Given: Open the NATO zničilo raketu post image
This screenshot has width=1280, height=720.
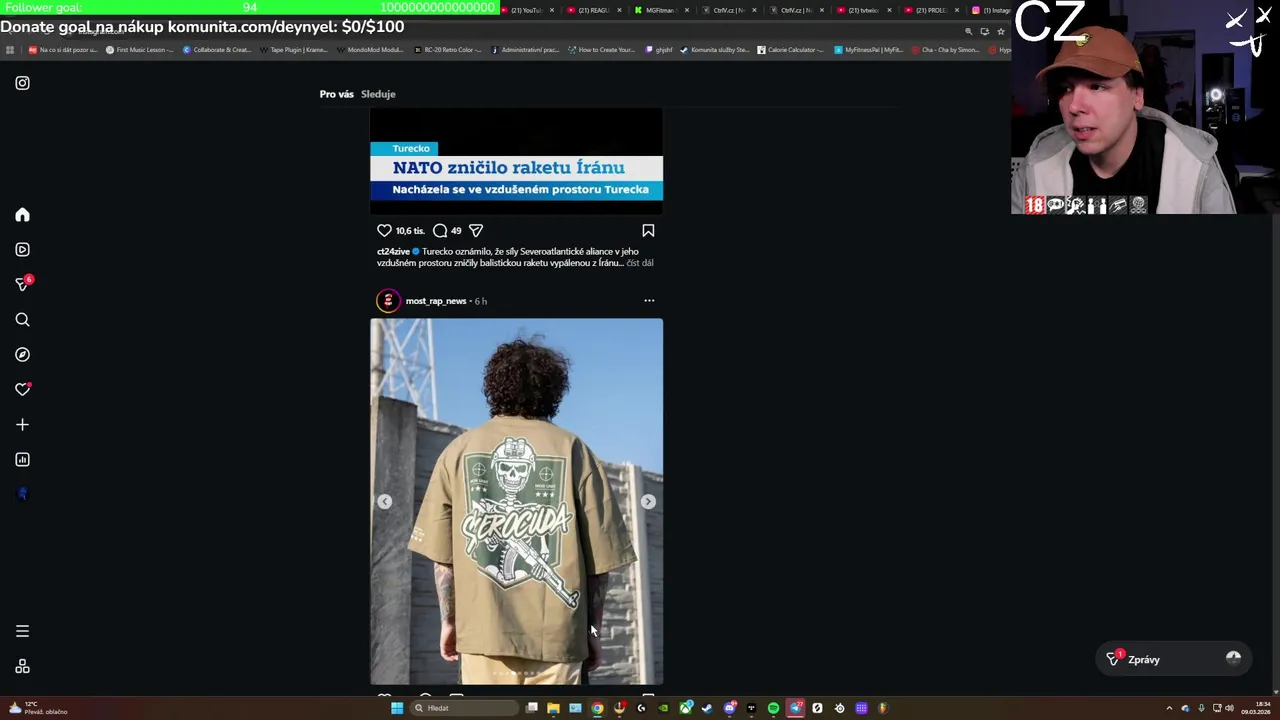Looking at the screenshot, I should (516, 161).
